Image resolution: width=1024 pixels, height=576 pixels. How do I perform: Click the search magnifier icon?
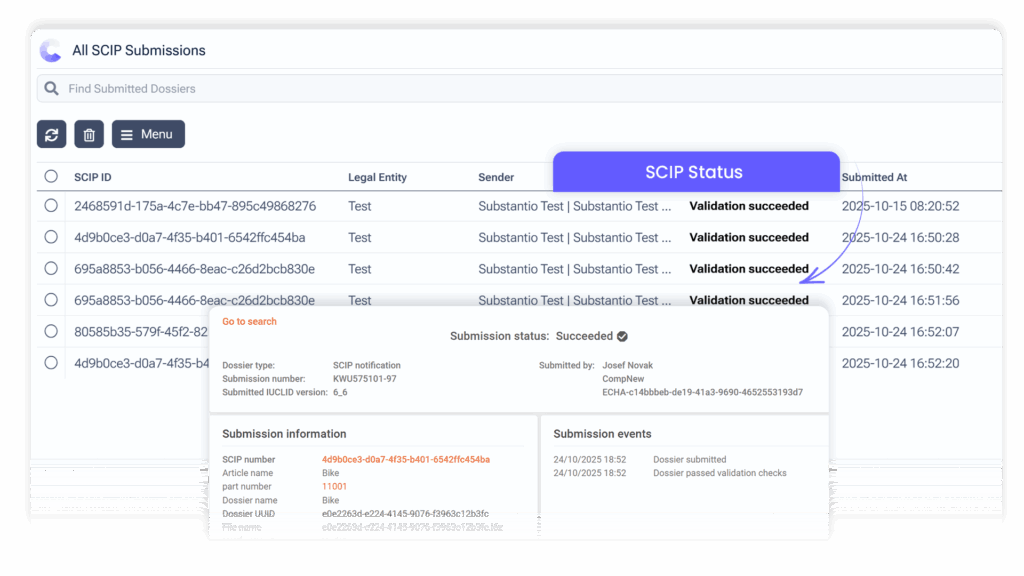click(51, 89)
